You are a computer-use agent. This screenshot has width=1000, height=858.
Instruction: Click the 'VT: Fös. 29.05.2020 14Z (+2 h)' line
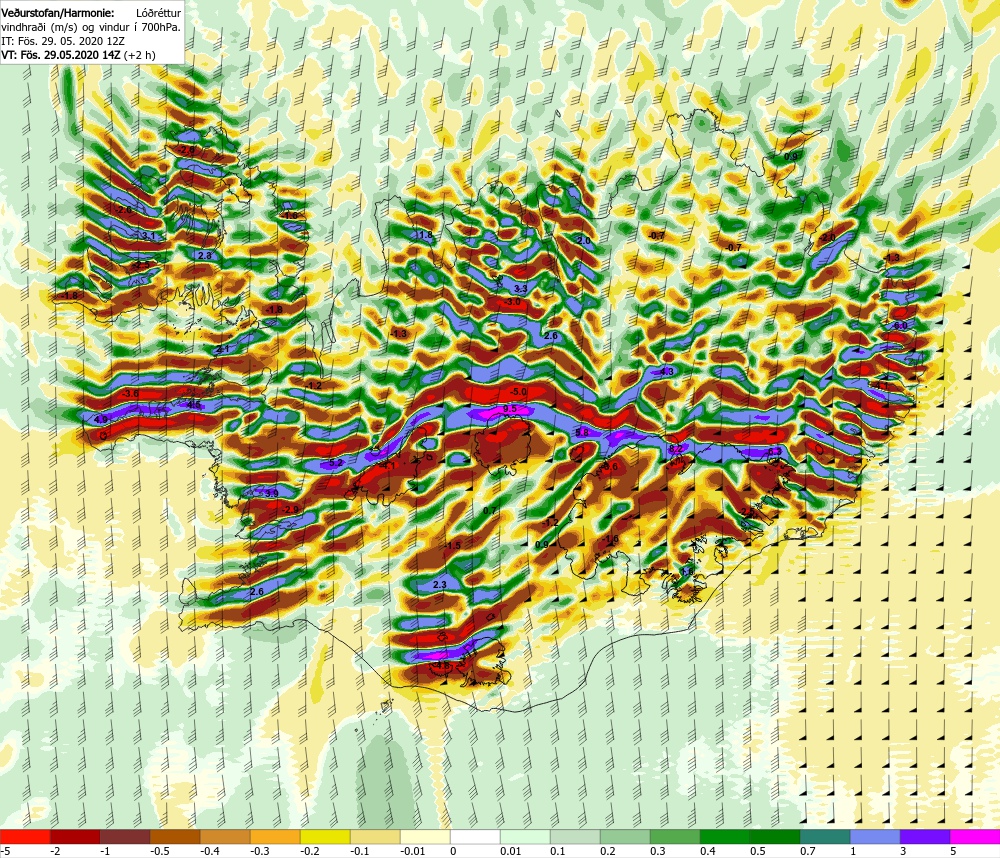78,55
